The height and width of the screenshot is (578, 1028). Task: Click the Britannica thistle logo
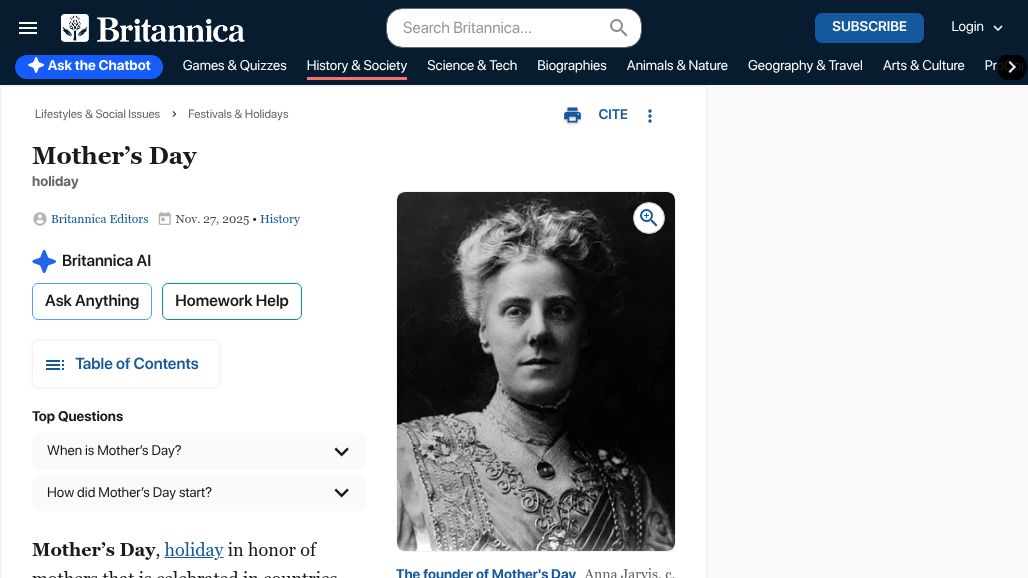75,28
